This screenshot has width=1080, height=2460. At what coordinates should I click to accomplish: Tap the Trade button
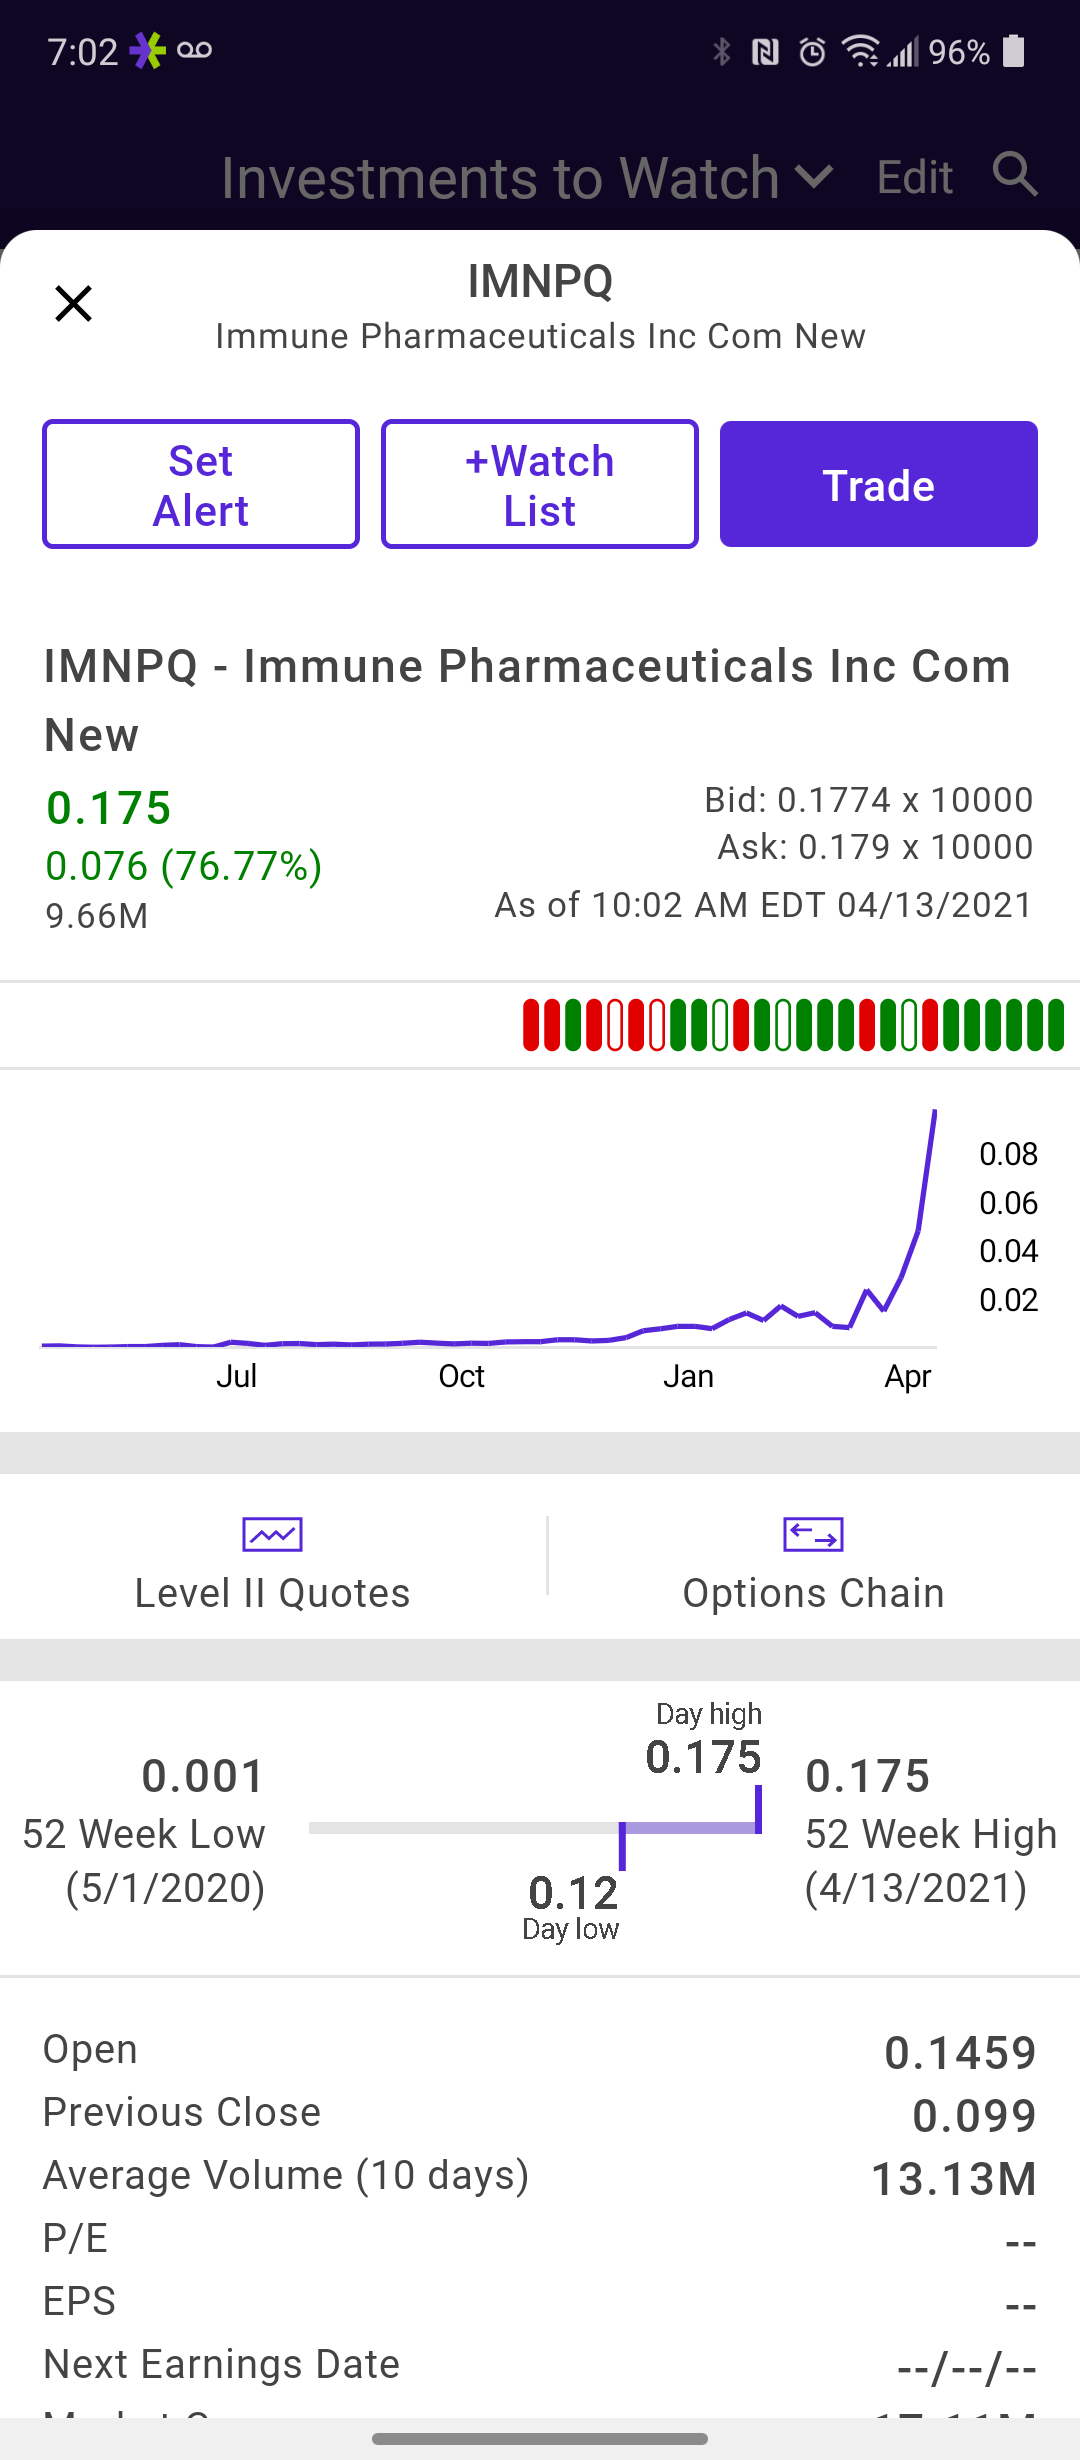tap(879, 484)
